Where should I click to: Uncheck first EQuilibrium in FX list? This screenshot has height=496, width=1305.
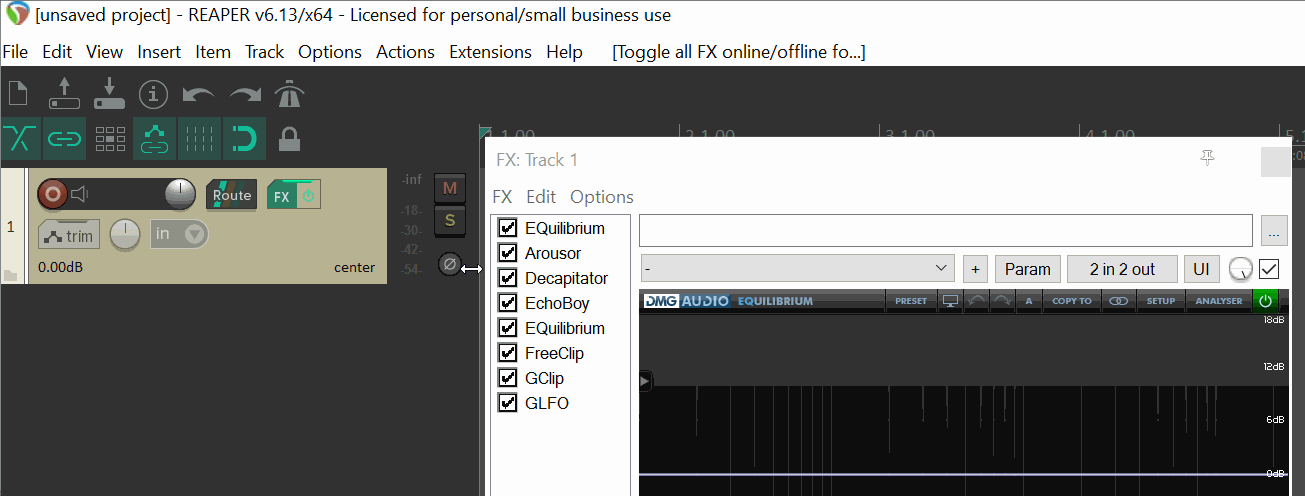point(508,228)
